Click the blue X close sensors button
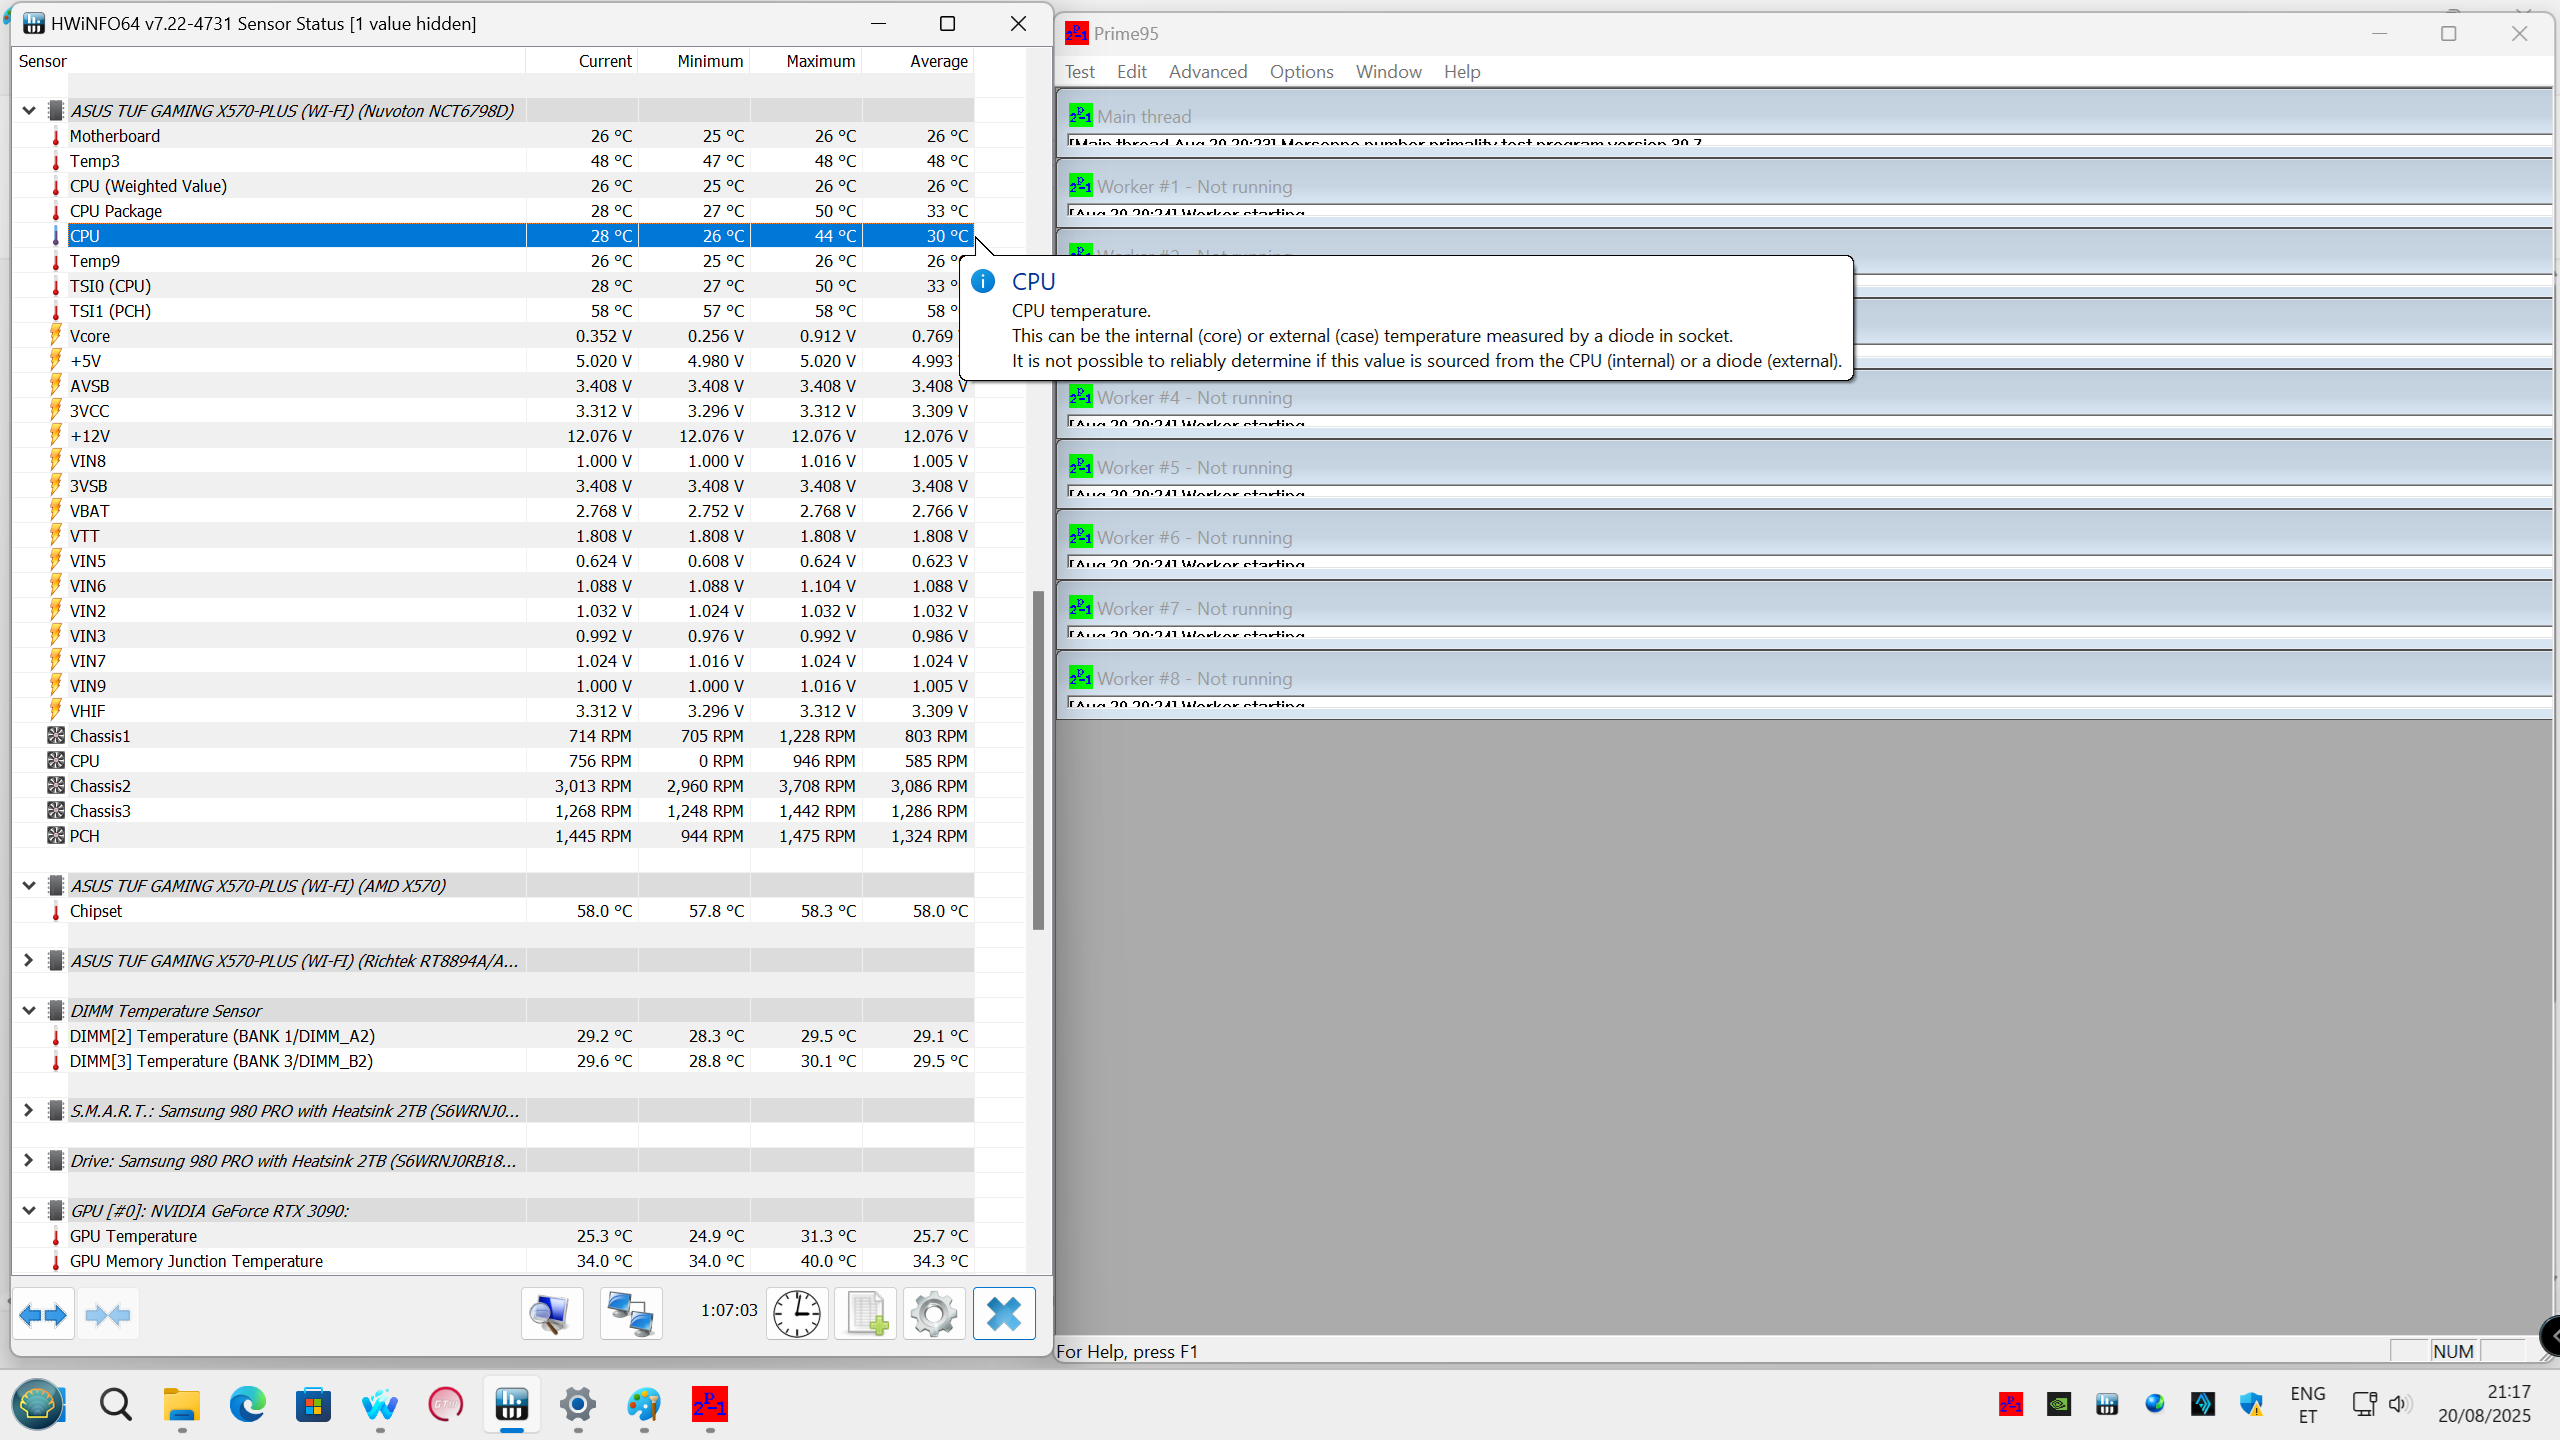Image resolution: width=2560 pixels, height=1440 pixels. tap(1004, 1314)
